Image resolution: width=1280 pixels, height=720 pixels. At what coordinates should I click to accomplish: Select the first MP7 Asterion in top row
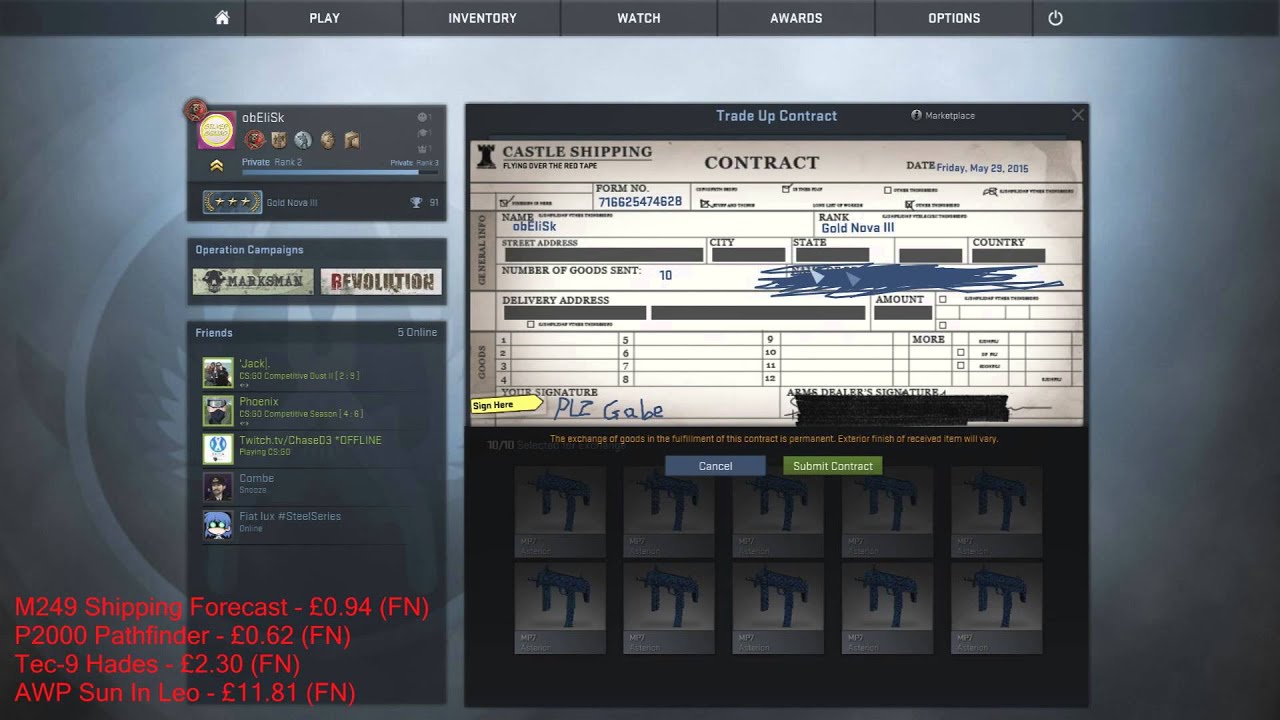tap(560, 512)
